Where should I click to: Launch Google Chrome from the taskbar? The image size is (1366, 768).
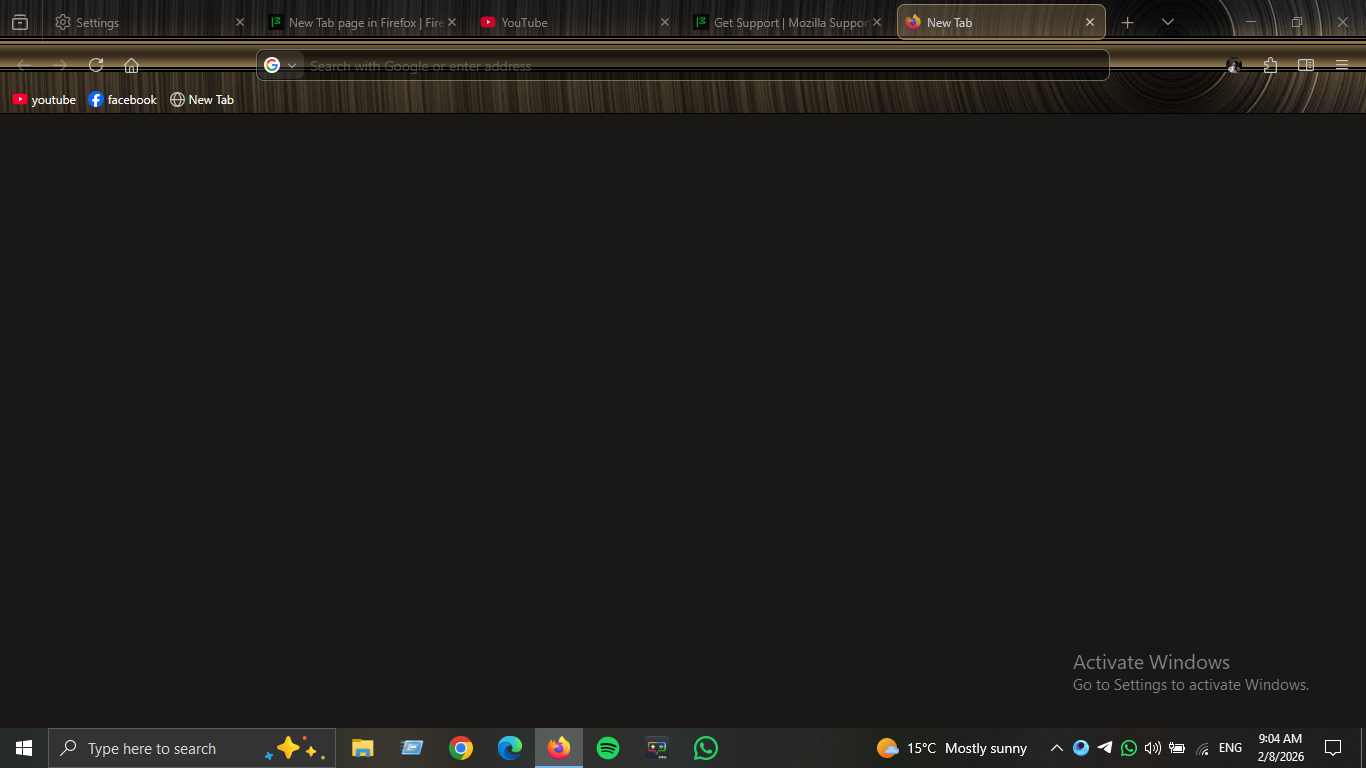tap(461, 748)
